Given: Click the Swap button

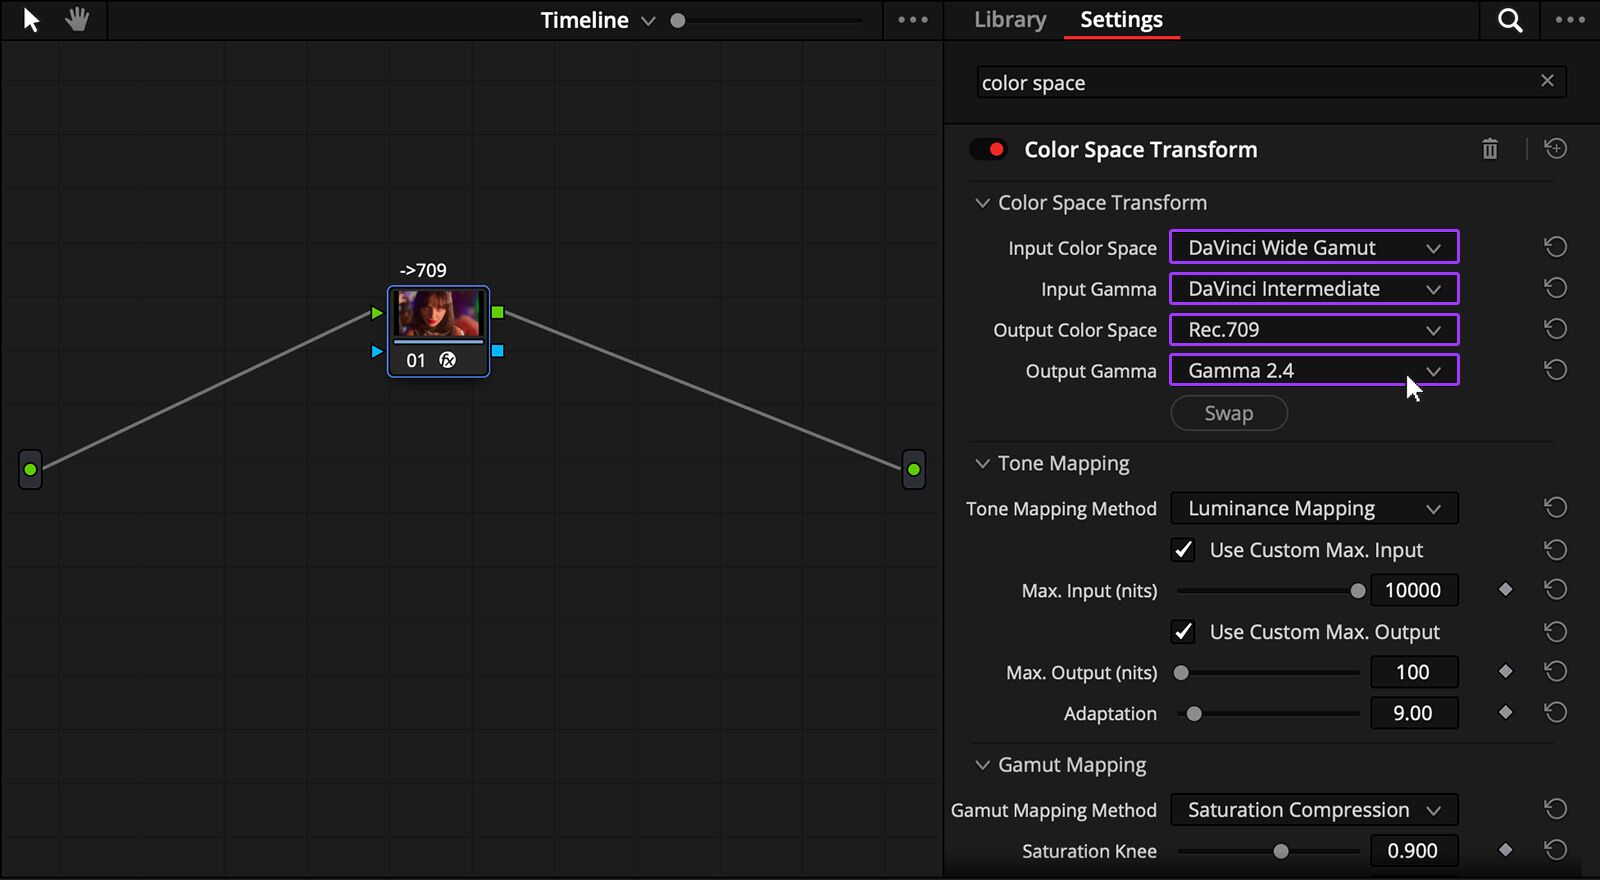Looking at the screenshot, I should [1228, 413].
